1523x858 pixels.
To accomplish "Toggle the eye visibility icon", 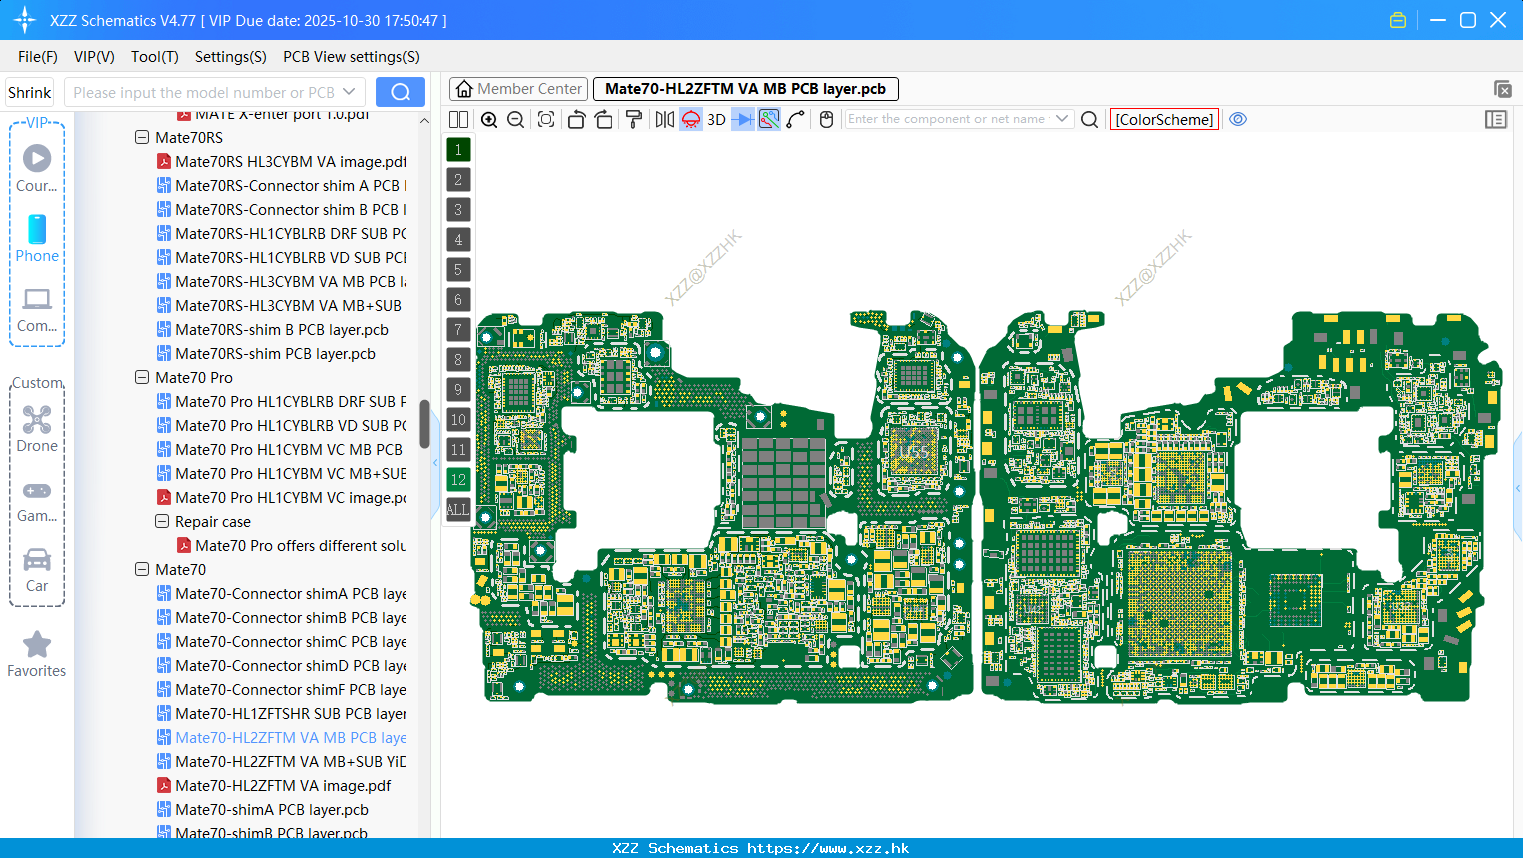I will [1238, 119].
